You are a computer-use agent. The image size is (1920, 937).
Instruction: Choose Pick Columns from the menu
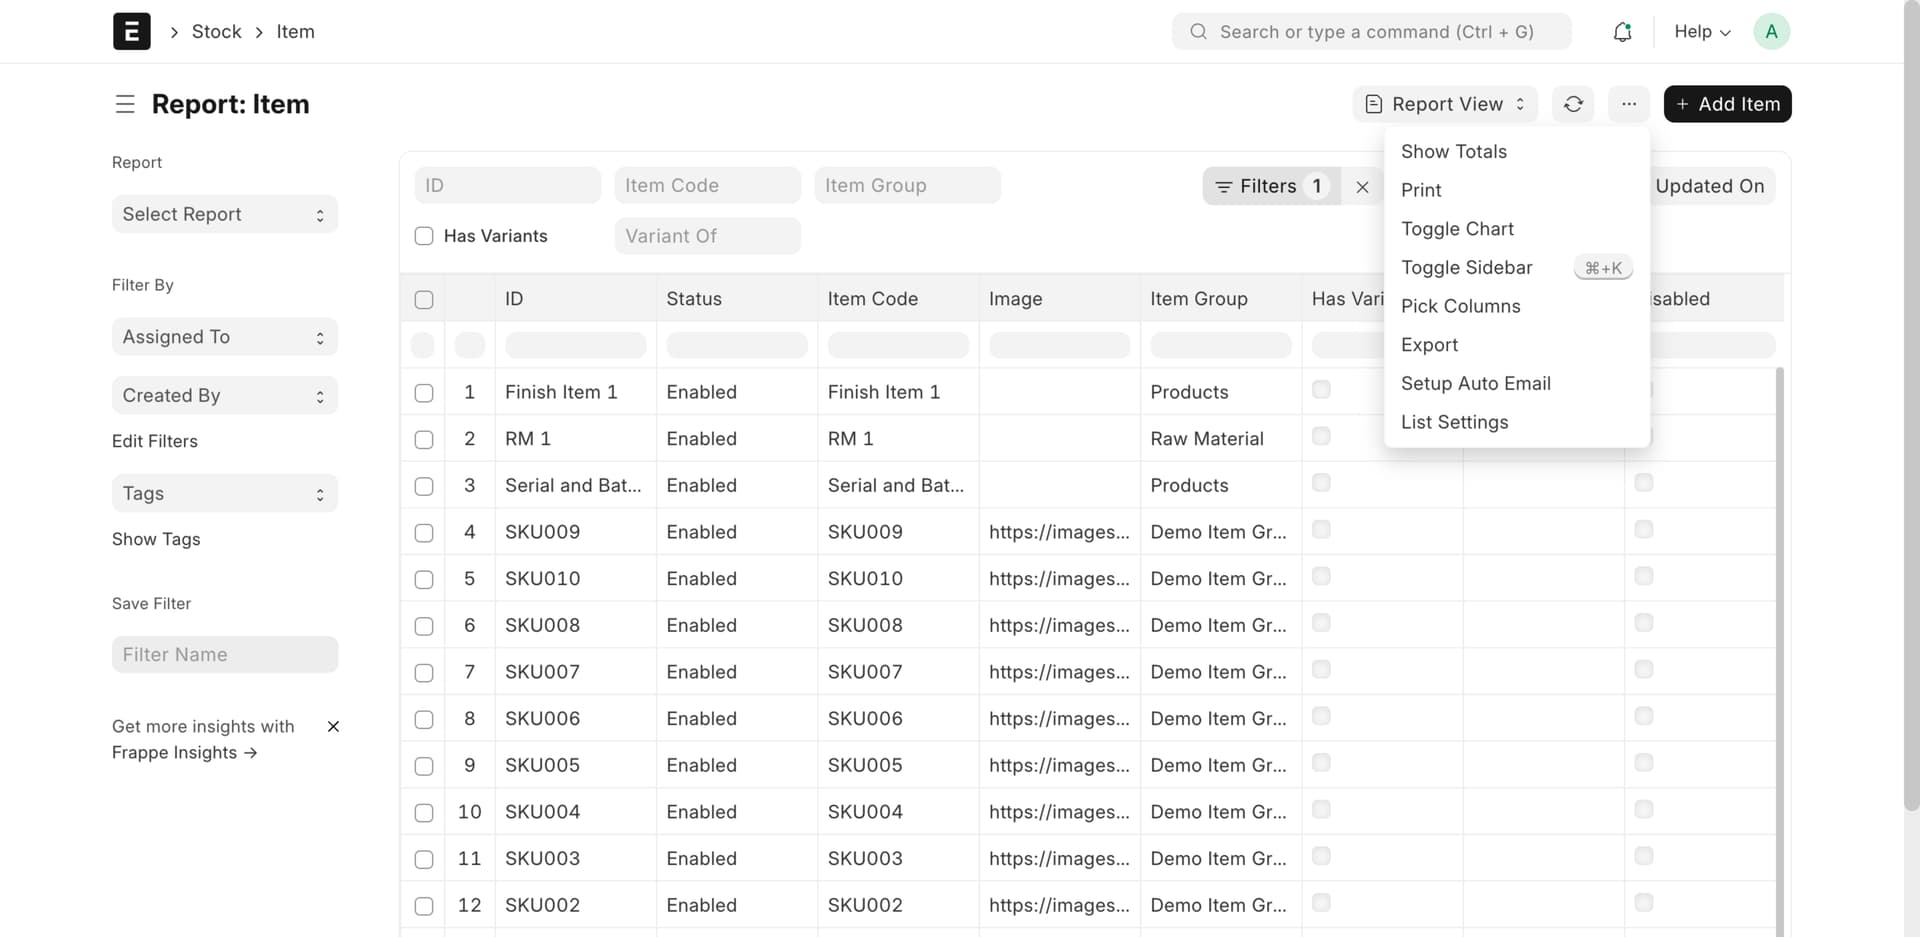tap(1460, 306)
